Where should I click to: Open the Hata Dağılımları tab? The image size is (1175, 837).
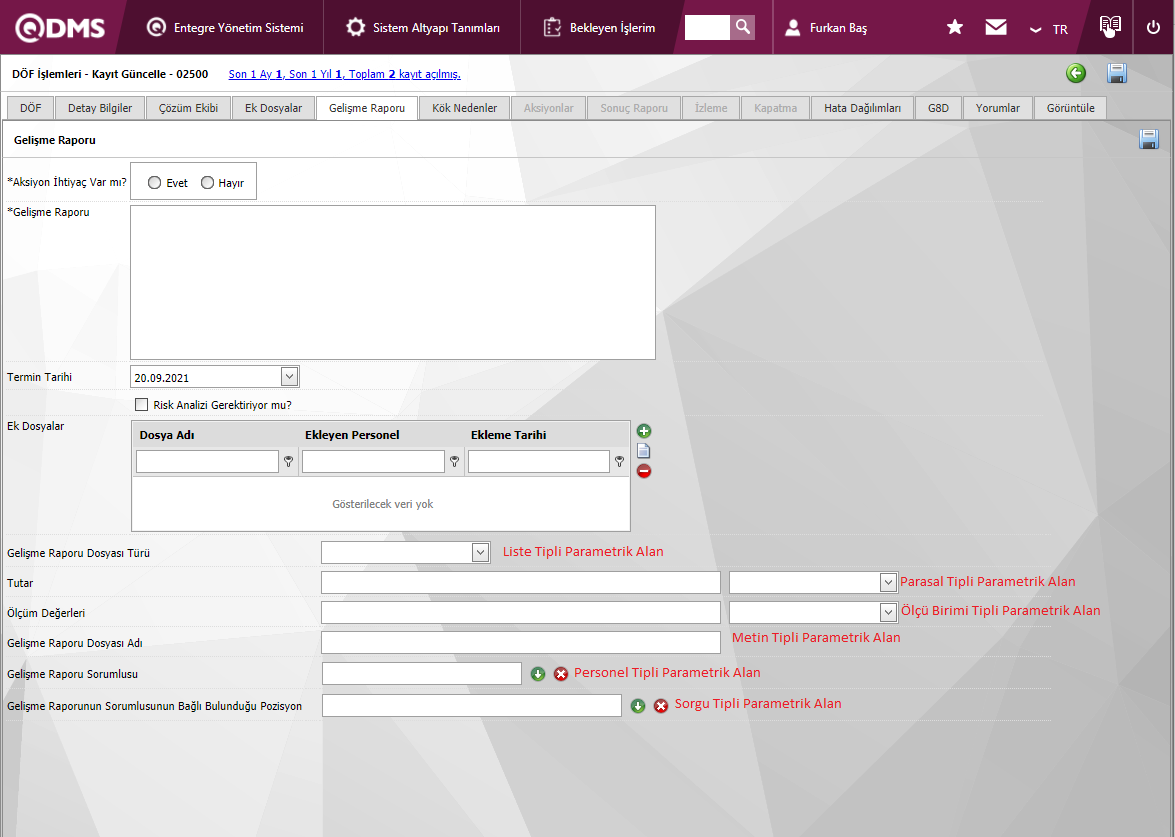pos(863,108)
